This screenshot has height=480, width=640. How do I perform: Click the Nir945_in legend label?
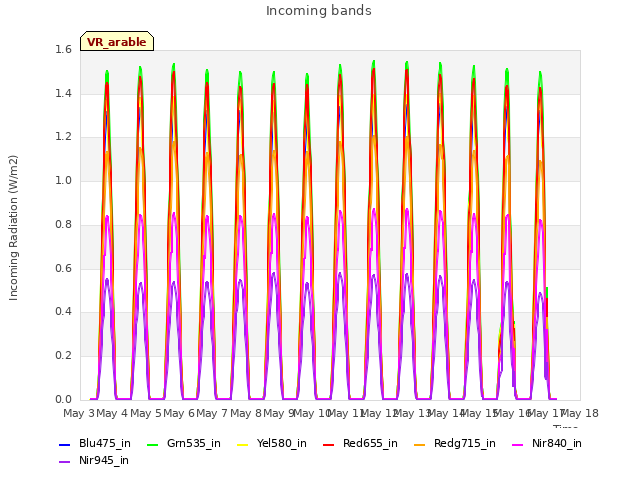(x=104, y=461)
